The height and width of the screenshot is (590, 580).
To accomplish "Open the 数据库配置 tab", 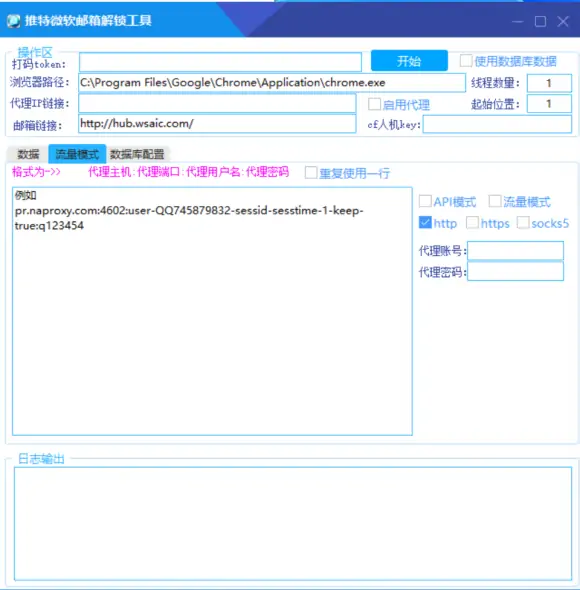I will pos(137,154).
